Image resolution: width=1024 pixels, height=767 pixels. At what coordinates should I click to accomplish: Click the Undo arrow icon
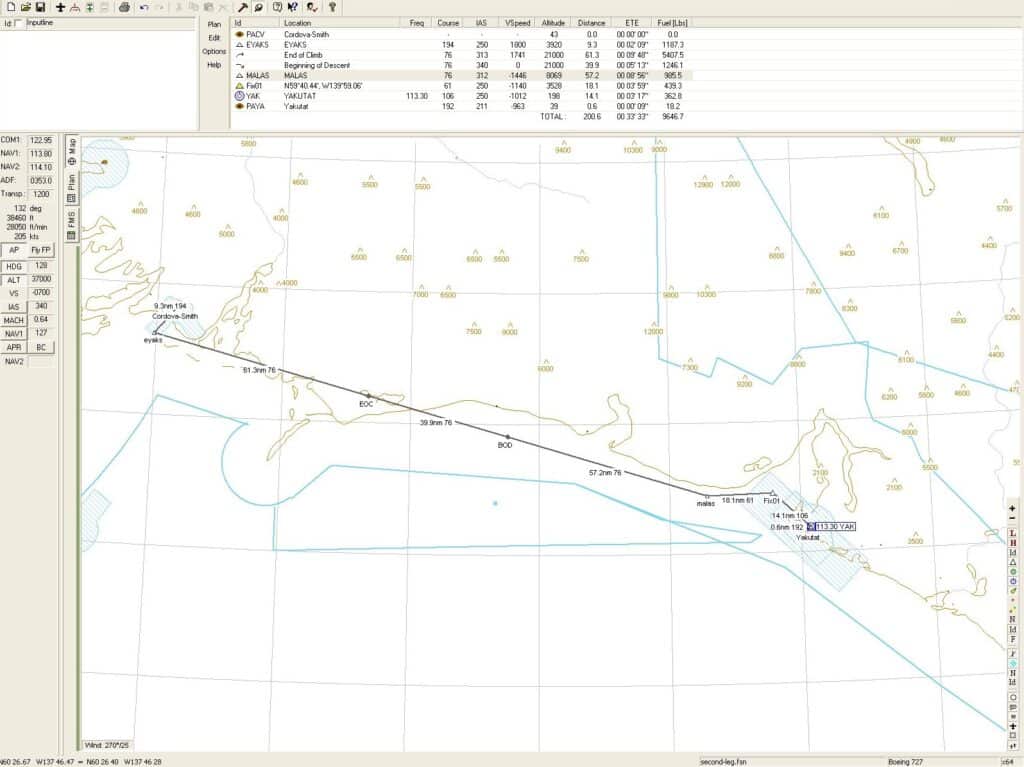(x=145, y=7)
